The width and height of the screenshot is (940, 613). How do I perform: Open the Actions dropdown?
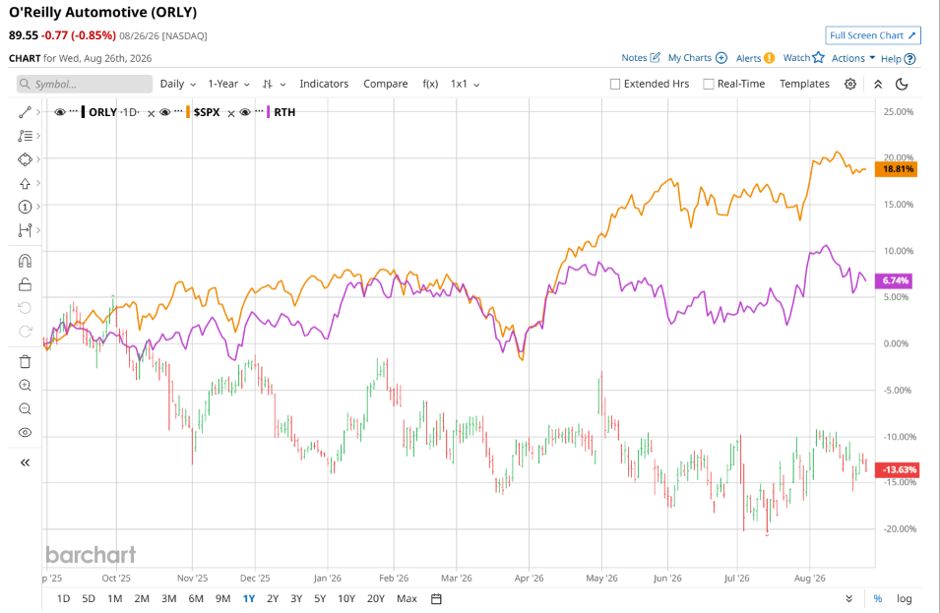pos(853,58)
